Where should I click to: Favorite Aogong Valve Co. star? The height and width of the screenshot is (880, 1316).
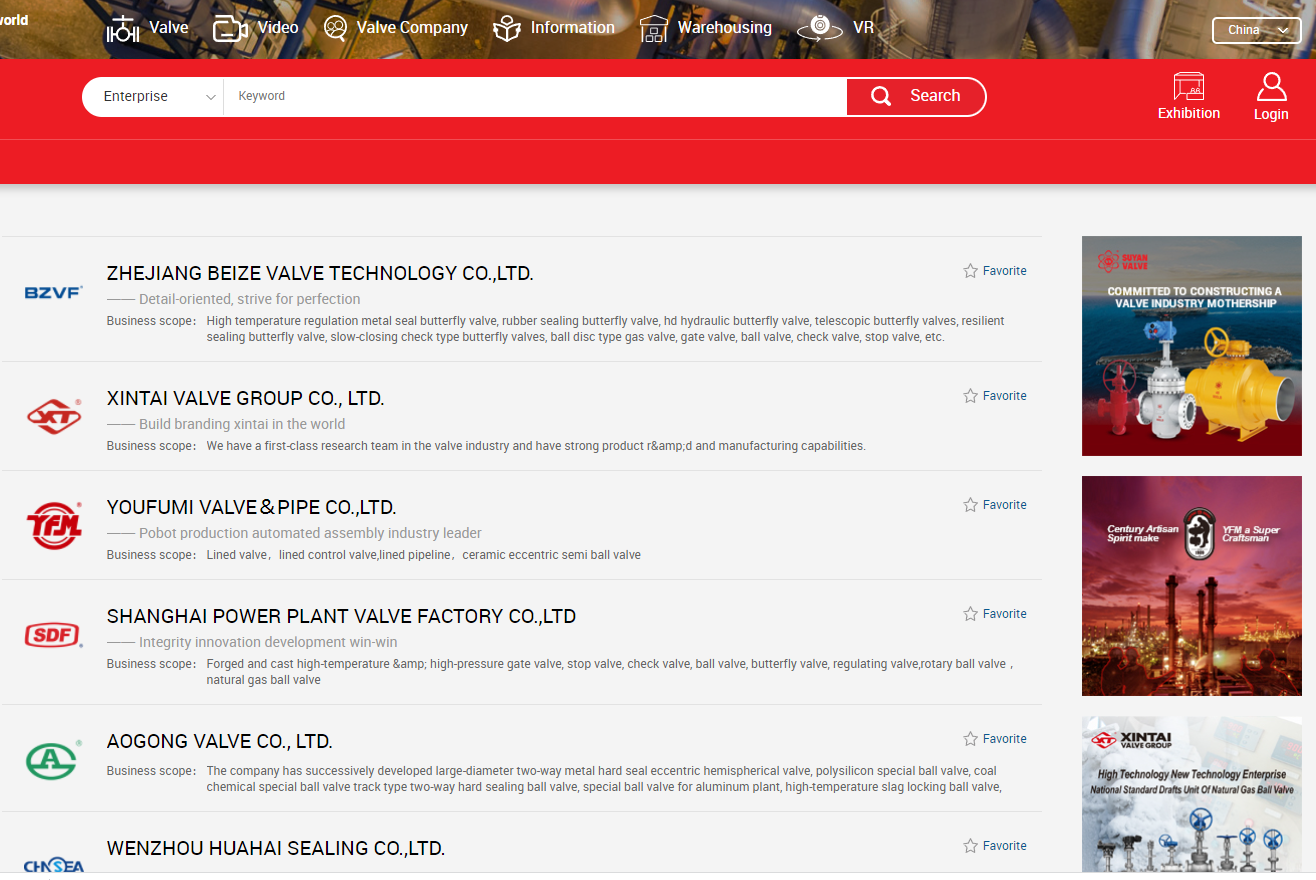click(x=970, y=739)
